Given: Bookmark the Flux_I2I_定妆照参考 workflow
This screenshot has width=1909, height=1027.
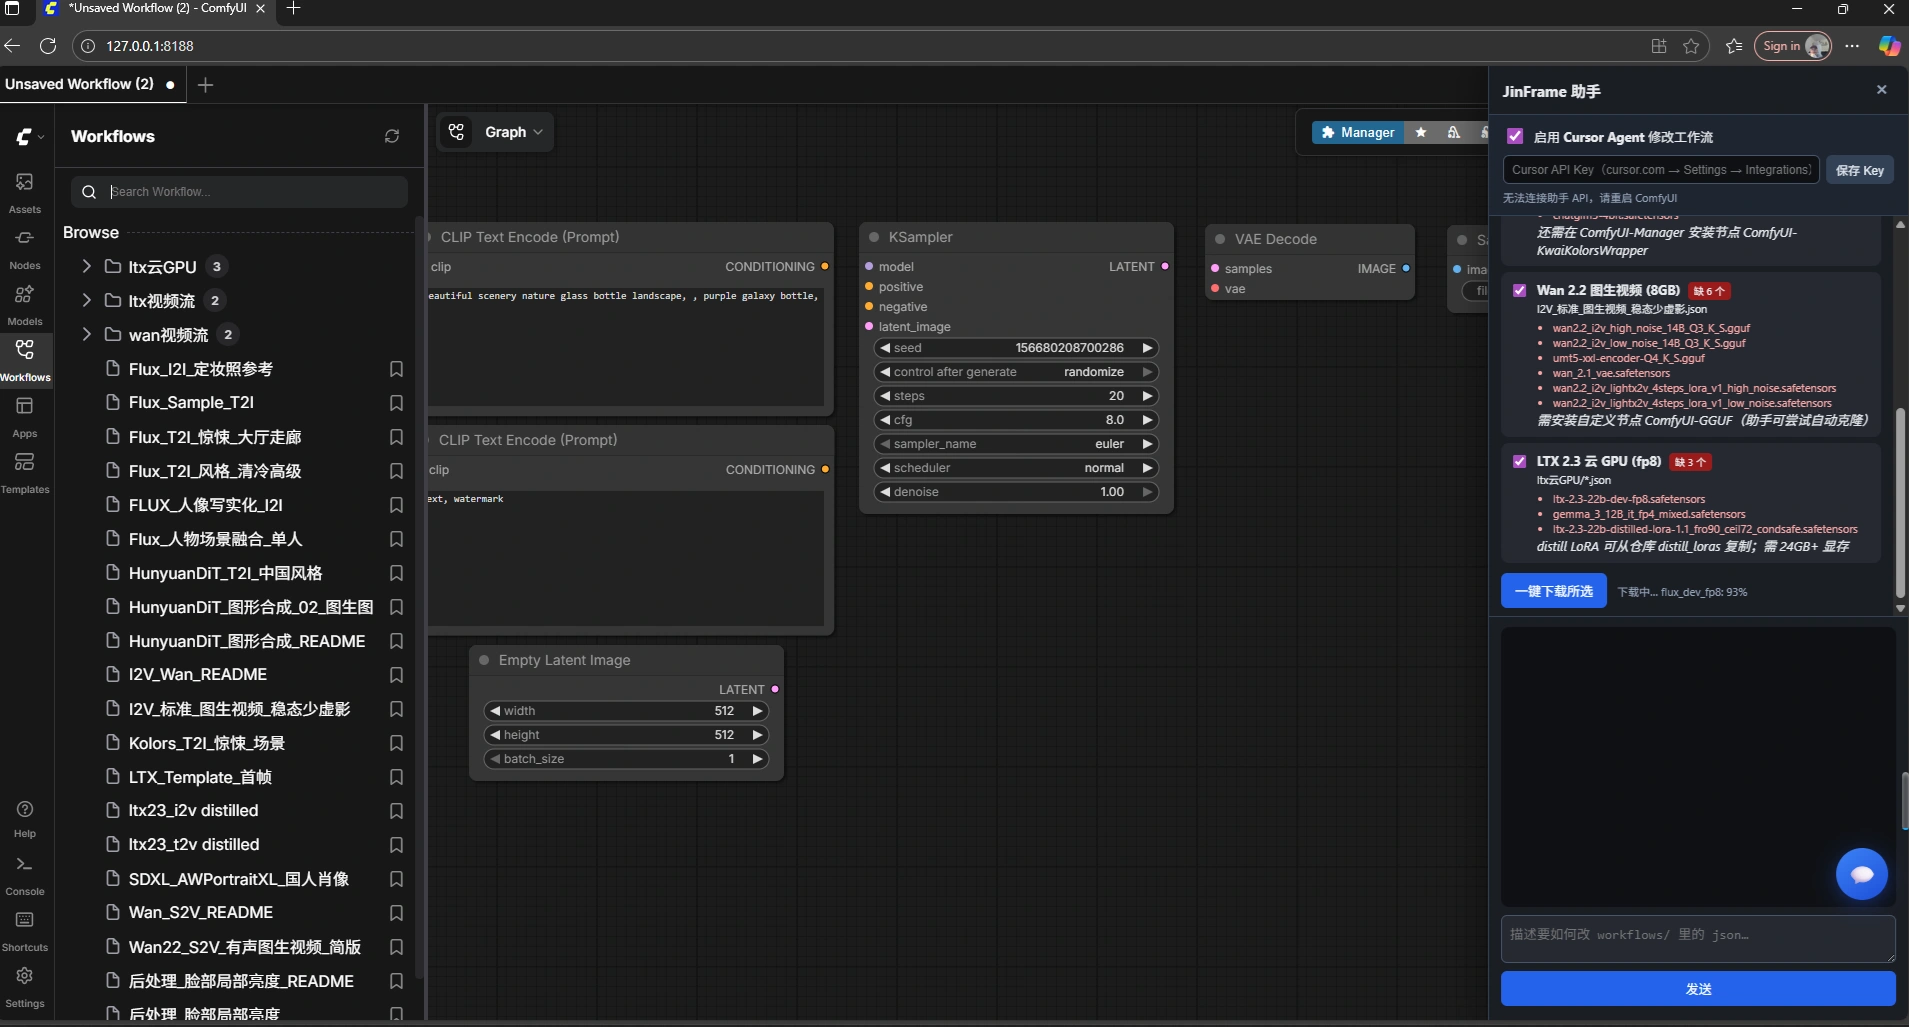Looking at the screenshot, I should click(x=396, y=369).
